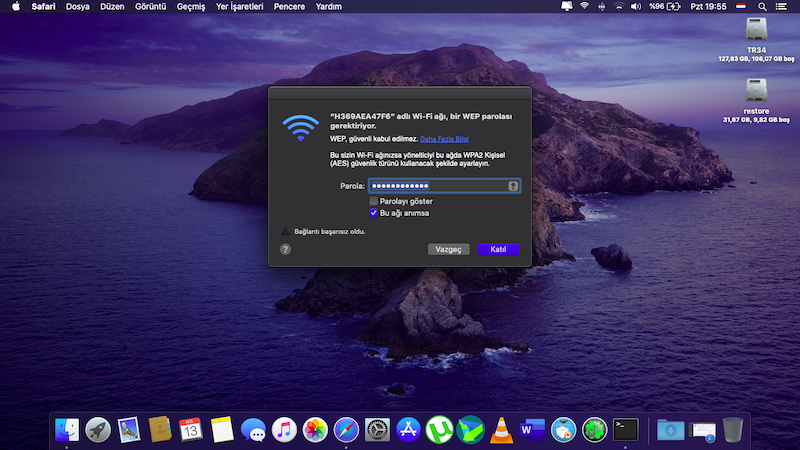Launch Terminal from the dock

[626, 430]
